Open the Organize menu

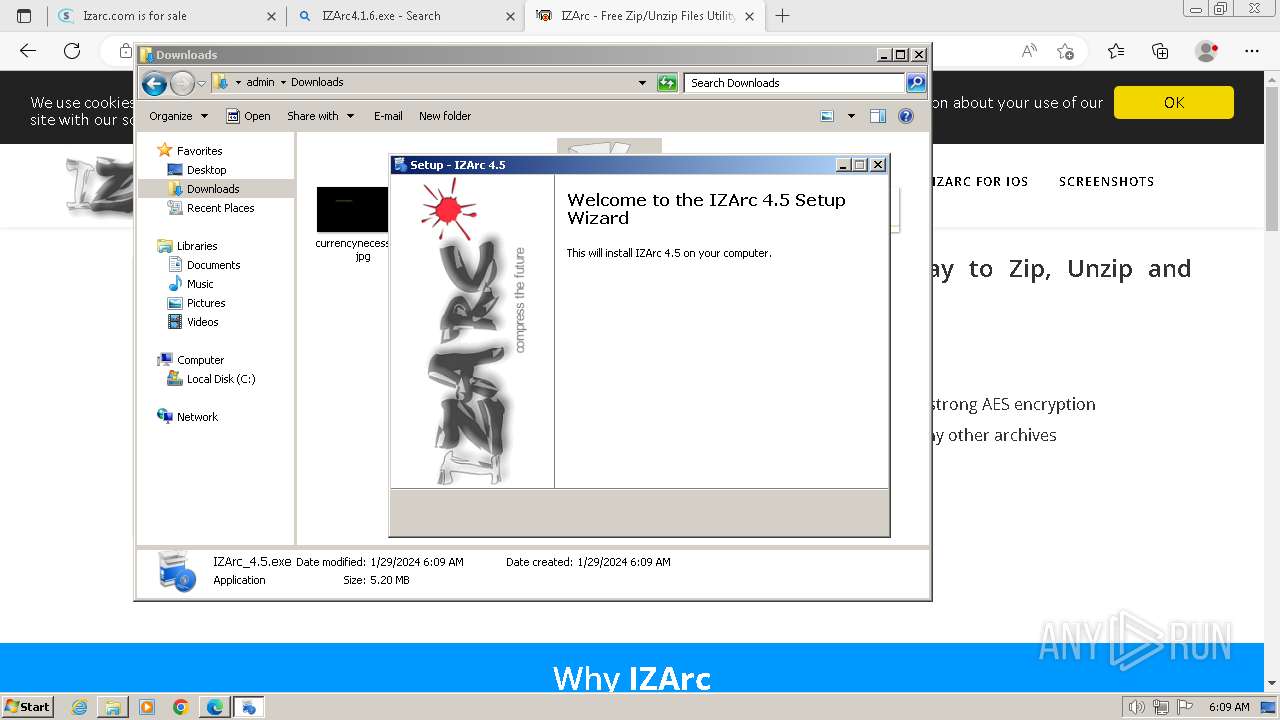click(178, 116)
